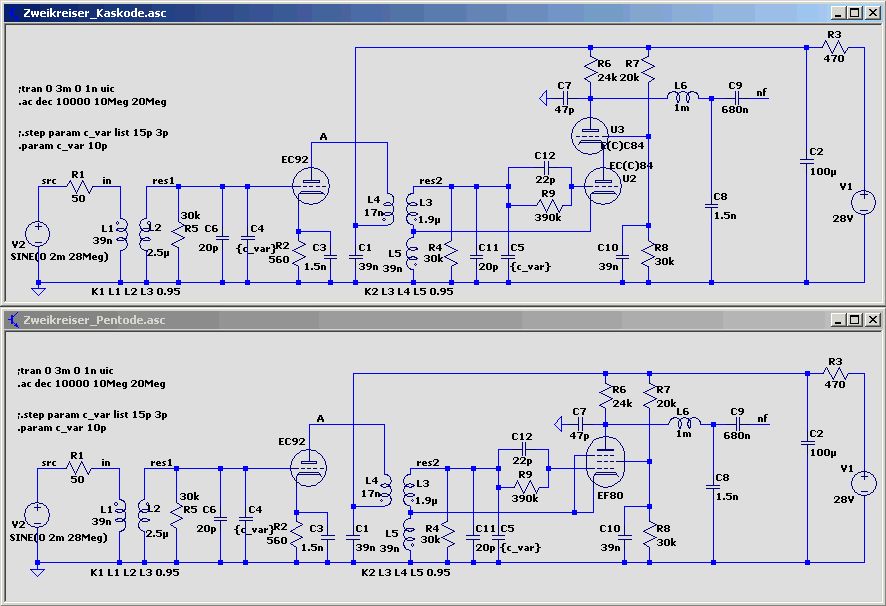Click the U2 triode symbol in Kaskode schematic
This screenshot has height=606, width=886.
[602, 186]
